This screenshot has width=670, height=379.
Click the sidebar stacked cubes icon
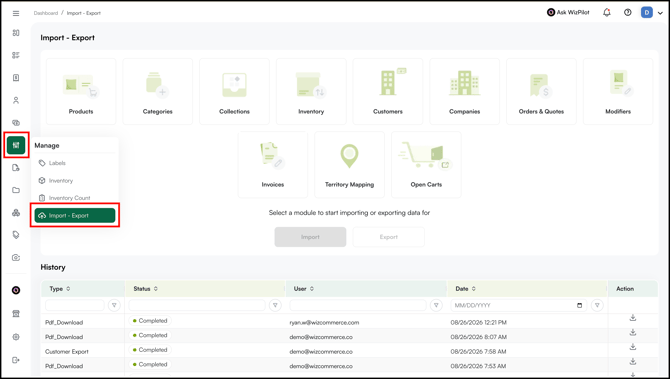click(x=16, y=212)
